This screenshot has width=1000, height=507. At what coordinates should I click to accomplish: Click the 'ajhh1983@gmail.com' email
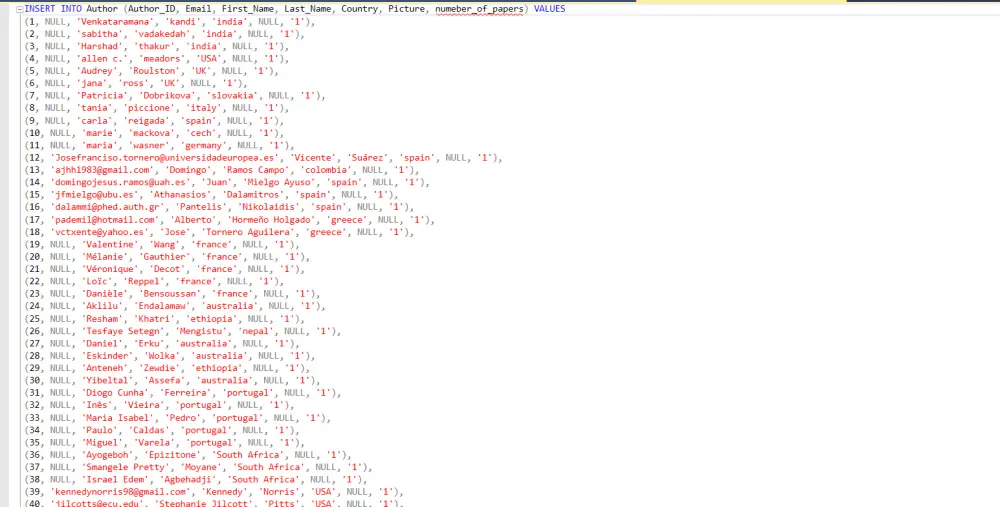[x=102, y=170]
